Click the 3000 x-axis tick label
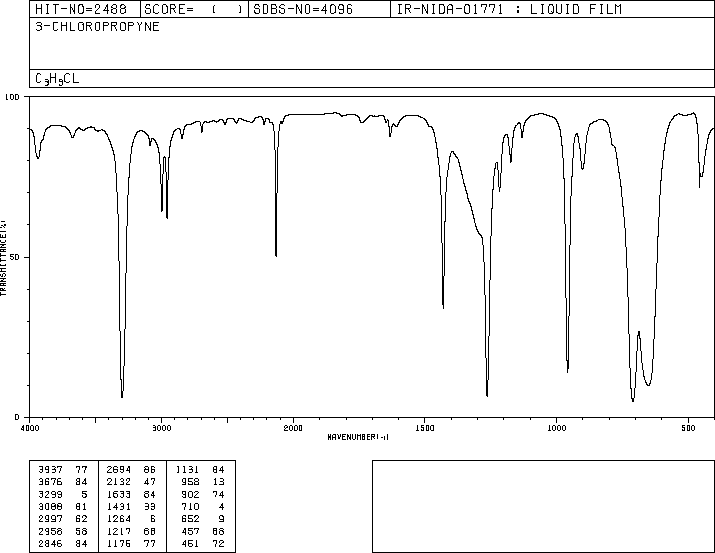715x553 pixels. click(161, 428)
